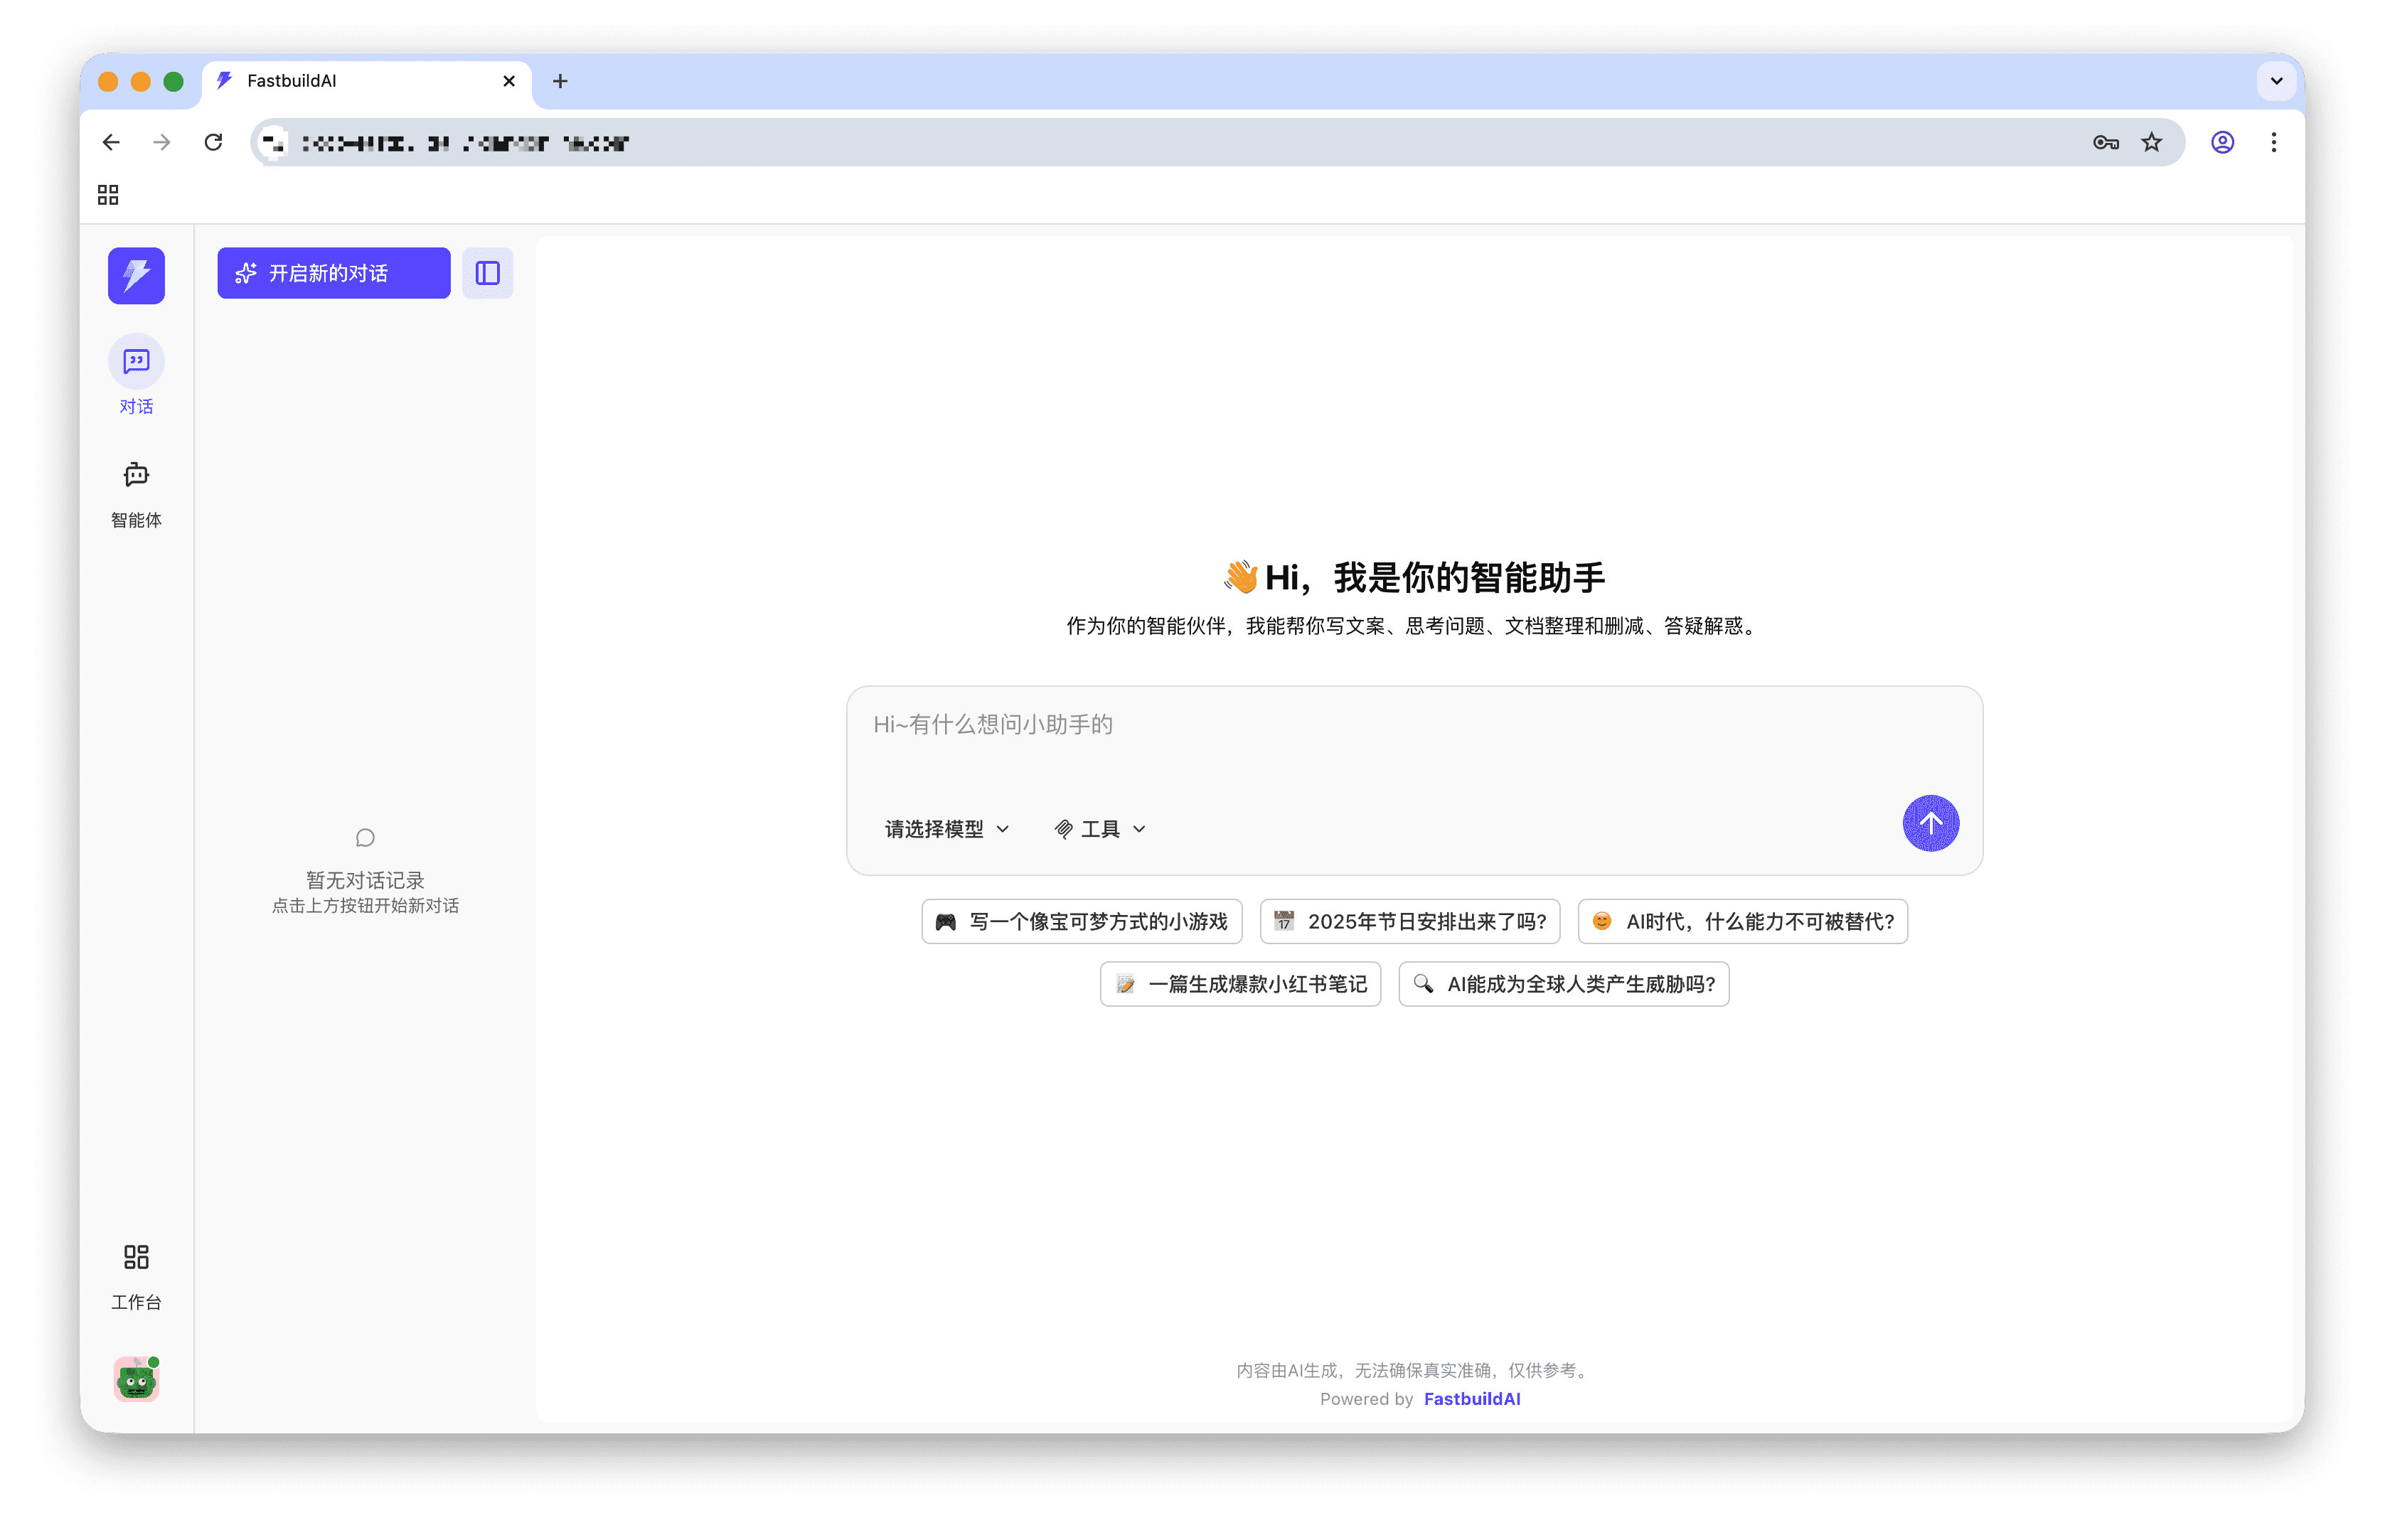Viewport: 2385px width, 1540px height.
Task: Open the 对话 panel in the sidebar
Action: tap(136, 375)
